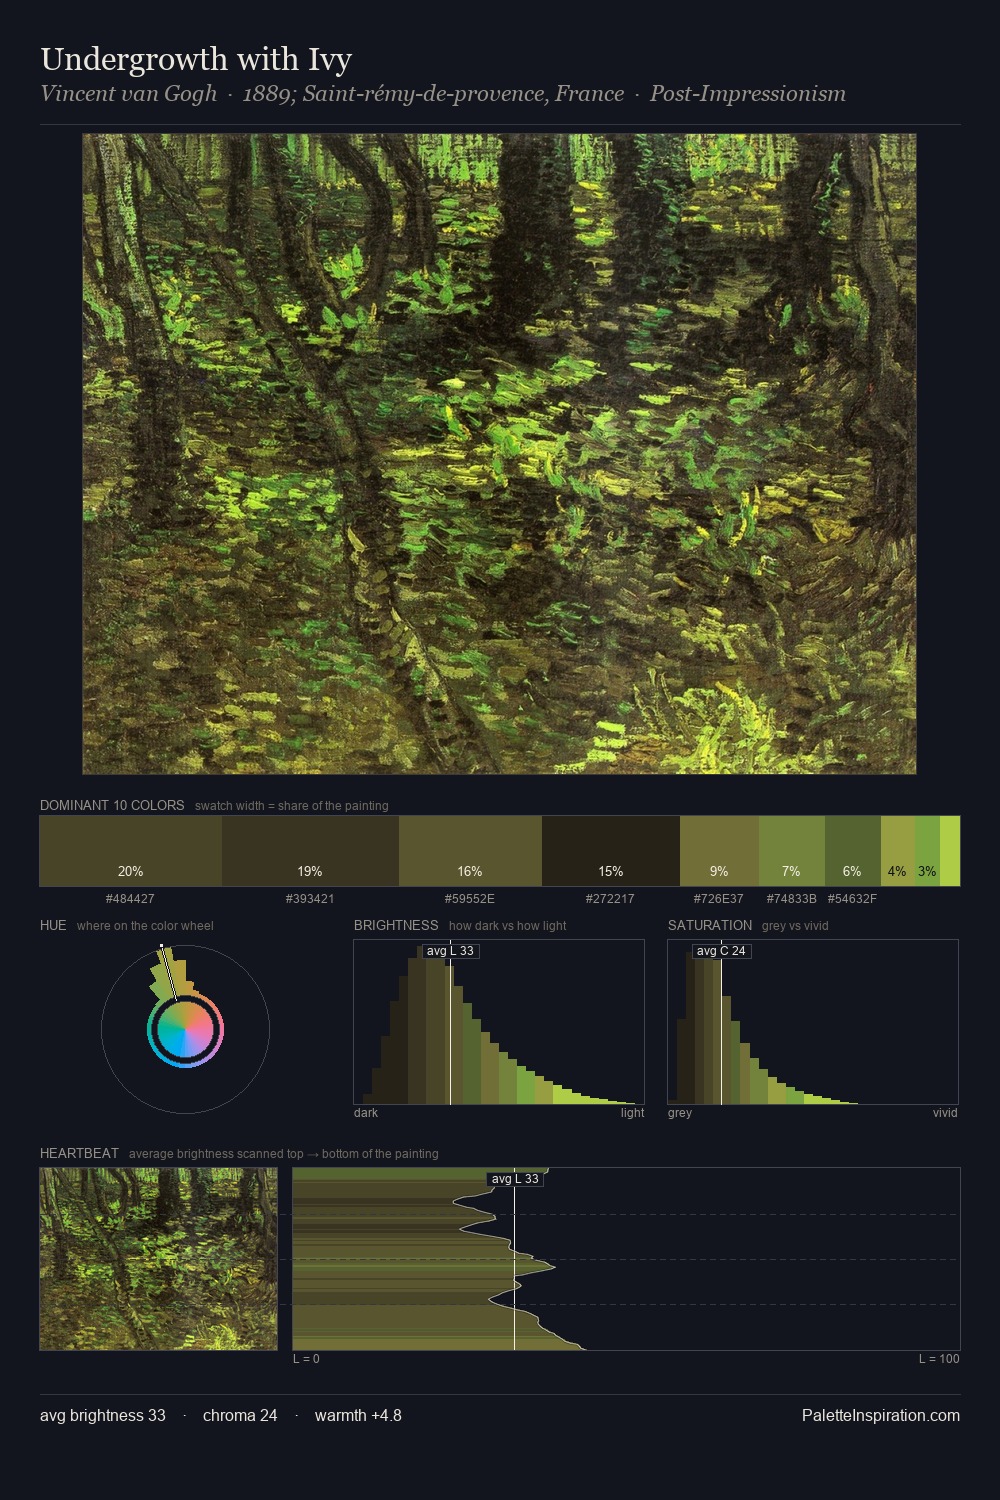Click the avg L 33 label in Brightness histogram

[x=450, y=951]
